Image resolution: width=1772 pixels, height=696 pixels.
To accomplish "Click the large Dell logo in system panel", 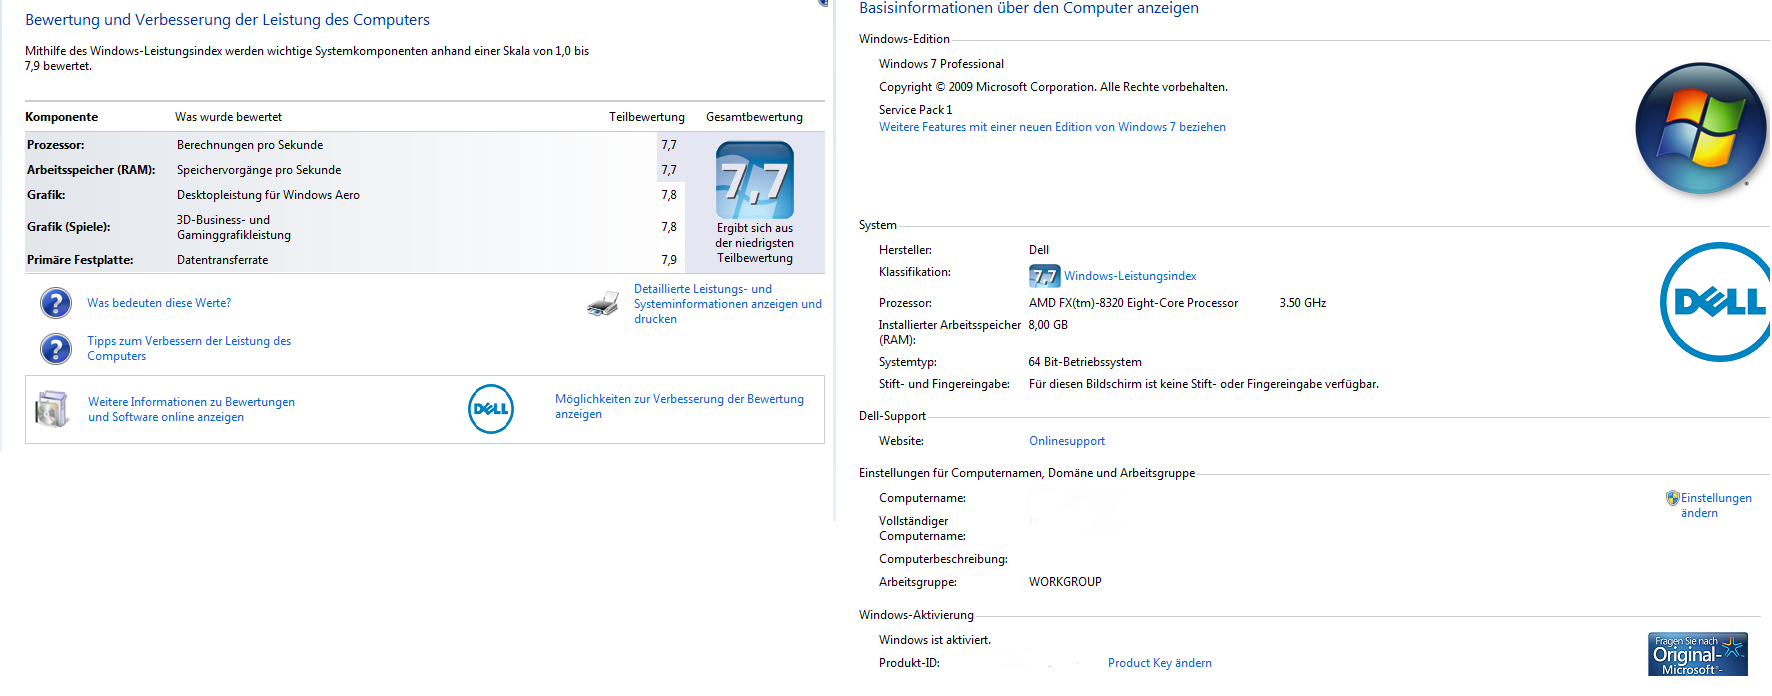I will [1716, 302].
